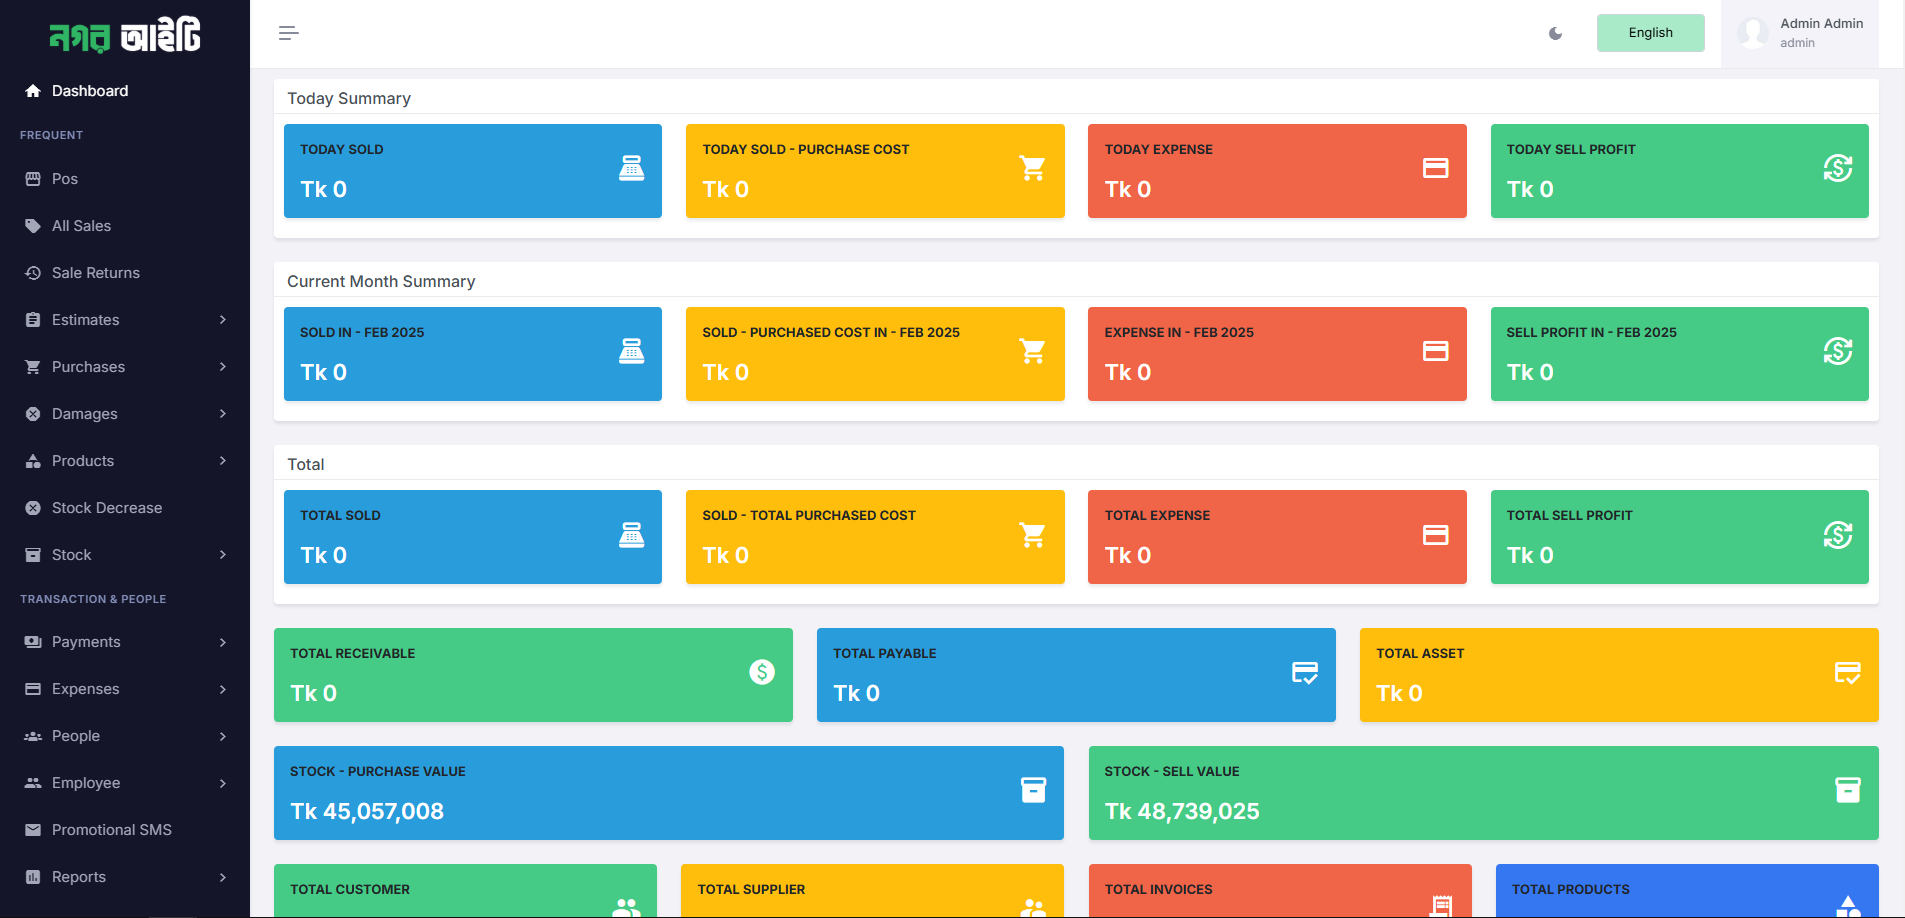Toggle dark mode with the moon icon

1555,34
